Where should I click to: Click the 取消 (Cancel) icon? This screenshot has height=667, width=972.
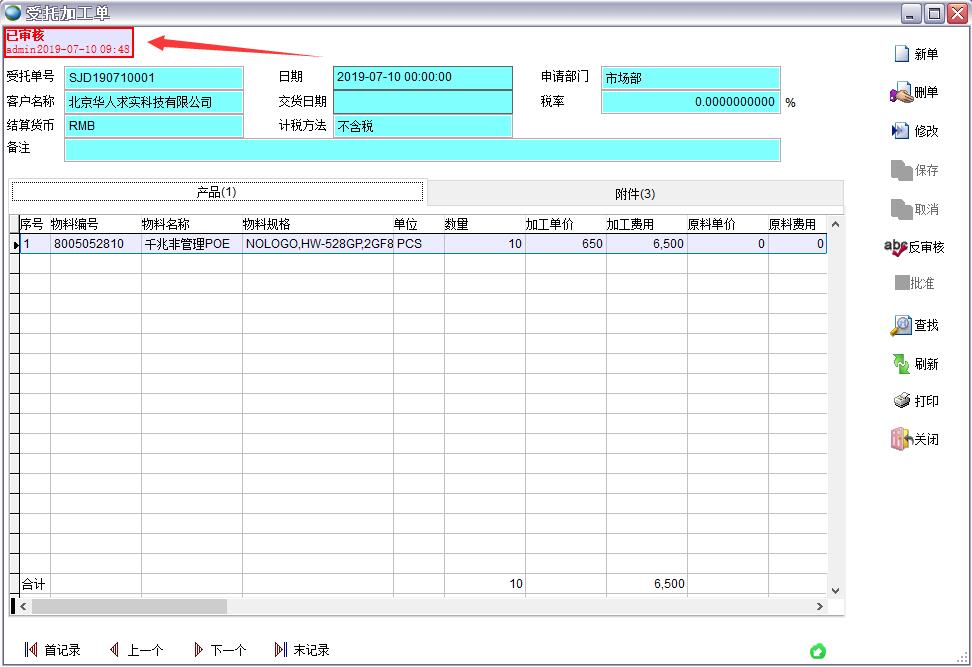pos(914,209)
